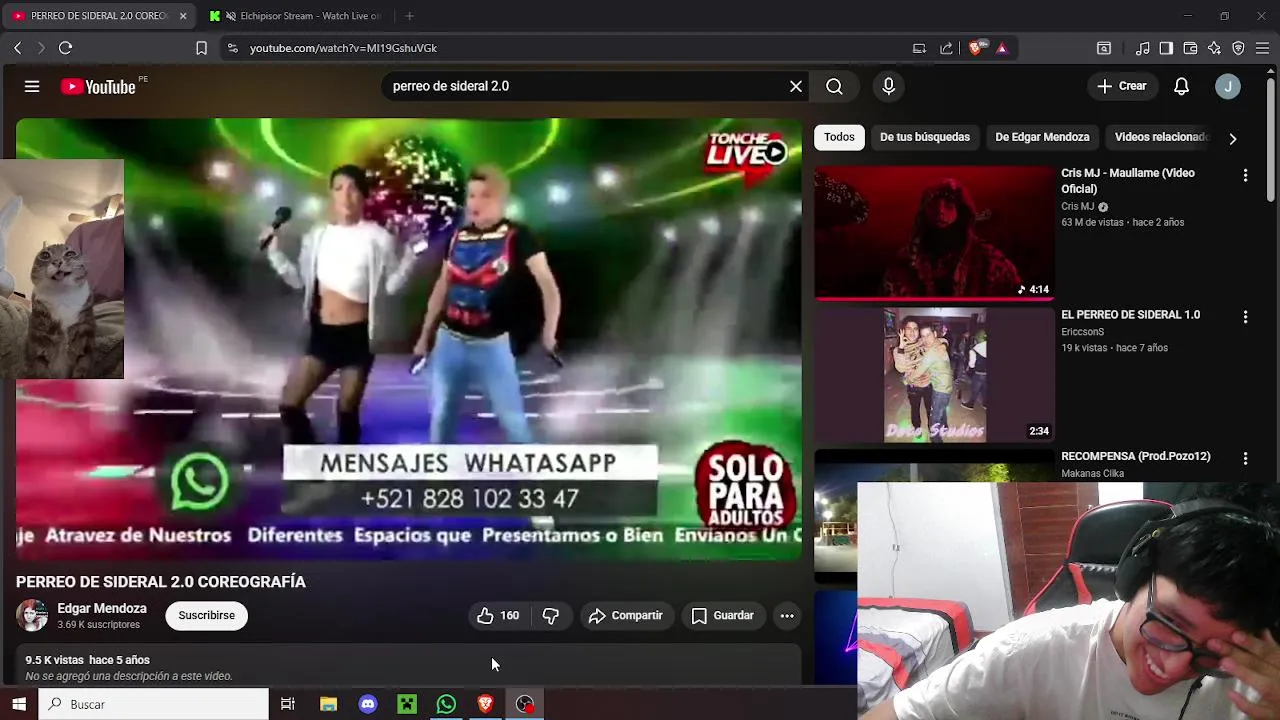Open the RECOMPENSA (Prod.Pozo12) title
This screenshot has height=720, width=1280.
(1136, 456)
